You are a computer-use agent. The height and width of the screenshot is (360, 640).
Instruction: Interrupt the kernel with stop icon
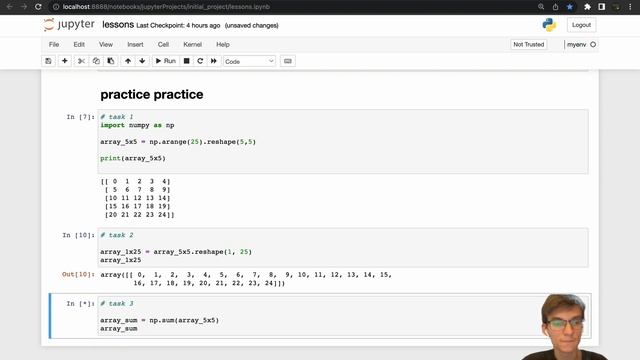(x=187, y=61)
